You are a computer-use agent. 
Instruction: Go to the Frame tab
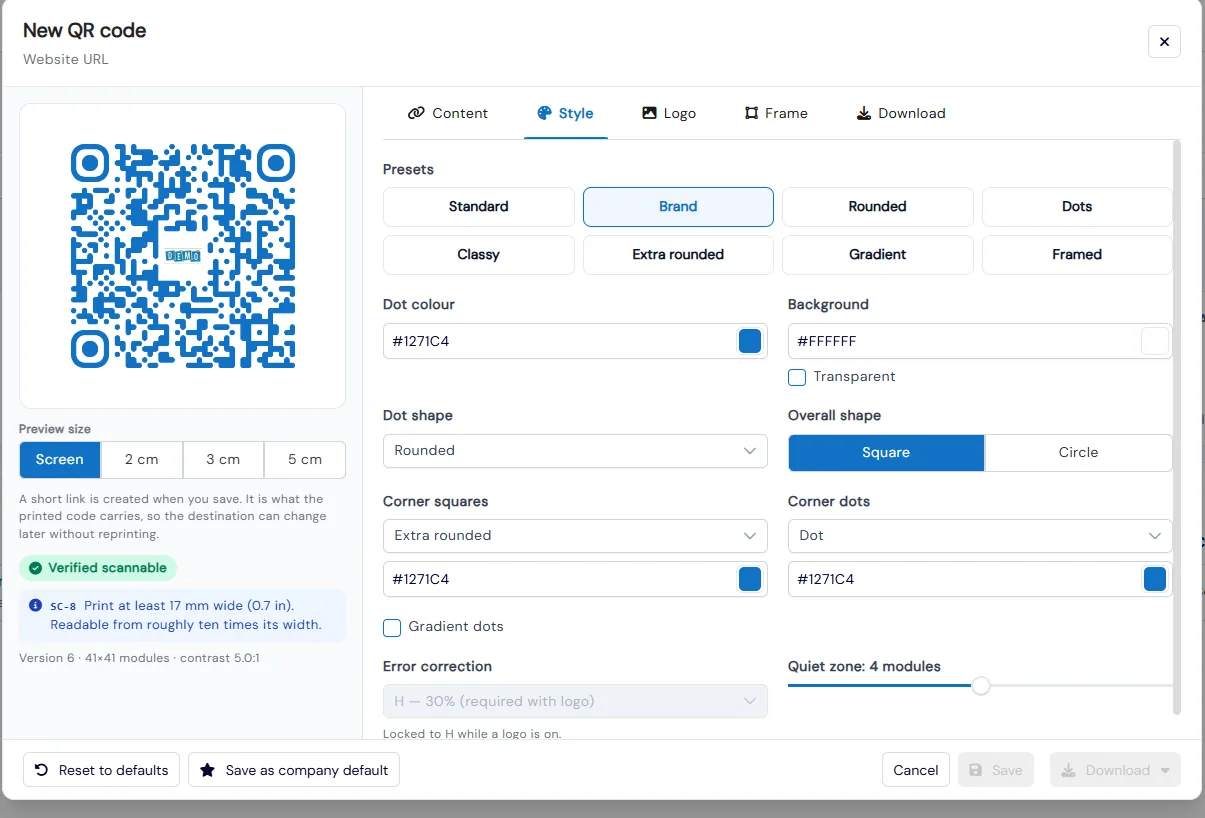(776, 113)
